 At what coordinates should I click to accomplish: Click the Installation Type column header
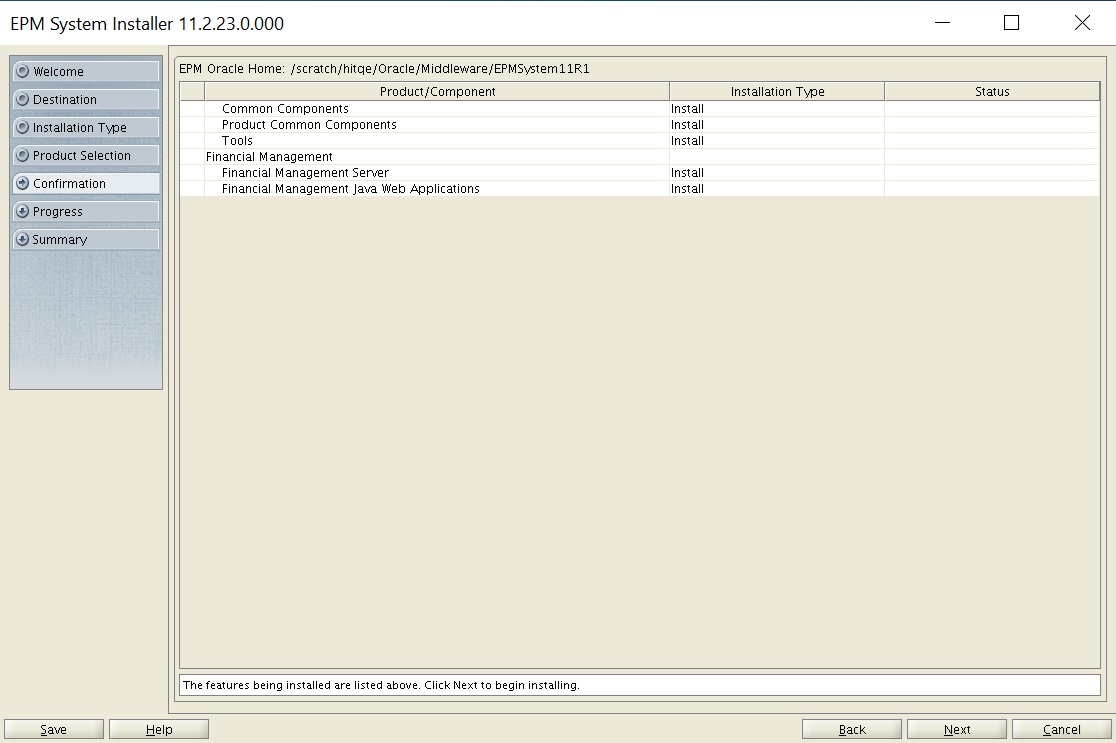(777, 91)
